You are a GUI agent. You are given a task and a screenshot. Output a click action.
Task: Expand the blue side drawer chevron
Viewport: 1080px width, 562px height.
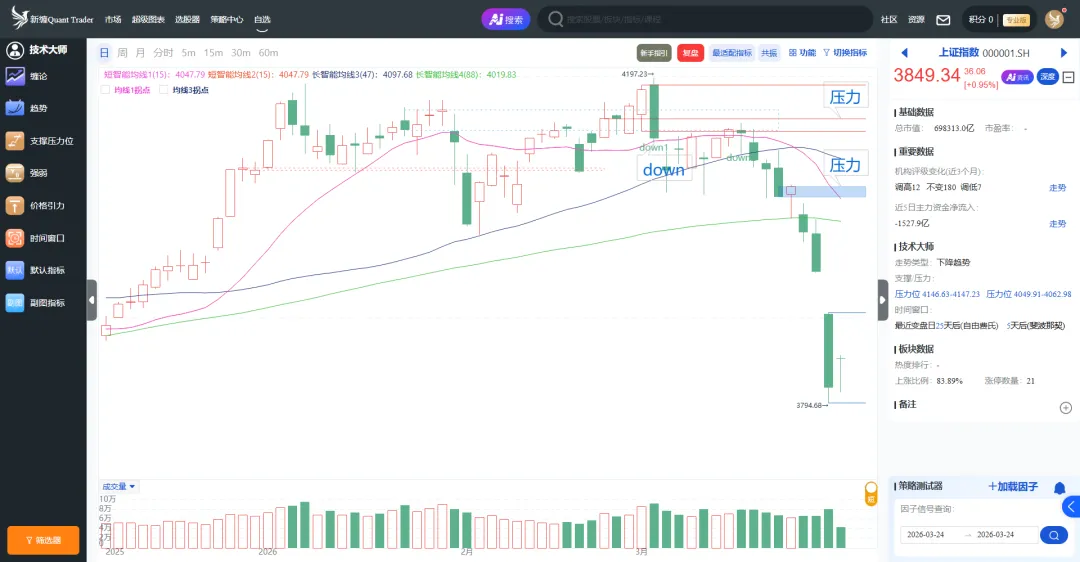[x=1071, y=507]
